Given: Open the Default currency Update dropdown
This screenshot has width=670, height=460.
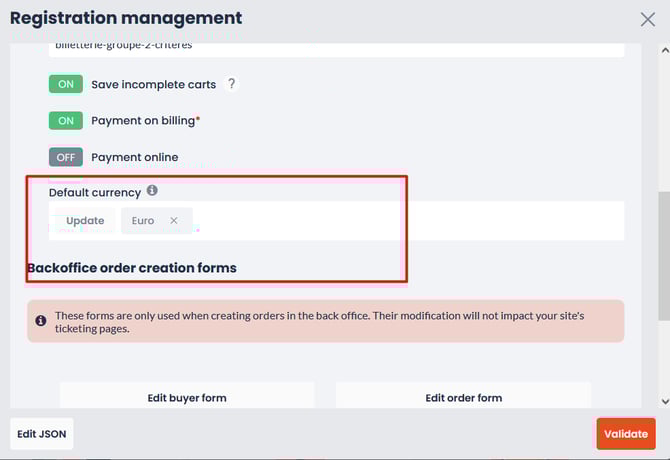Looking at the screenshot, I should click(x=85, y=220).
